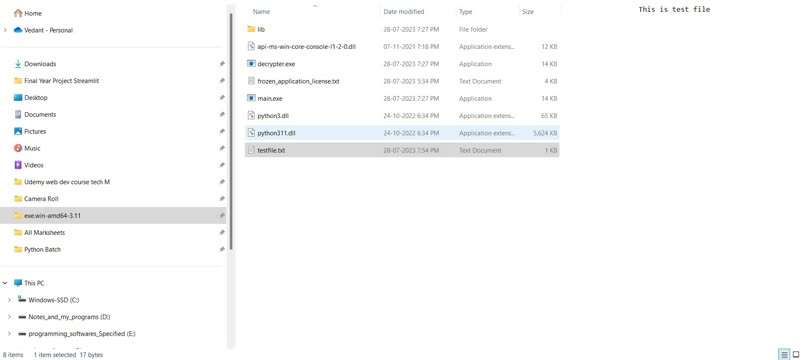Click the 65 KB size cell
Image resolution: width=804 pixels, height=360 pixels.
pyautogui.click(x=549, y=116)
